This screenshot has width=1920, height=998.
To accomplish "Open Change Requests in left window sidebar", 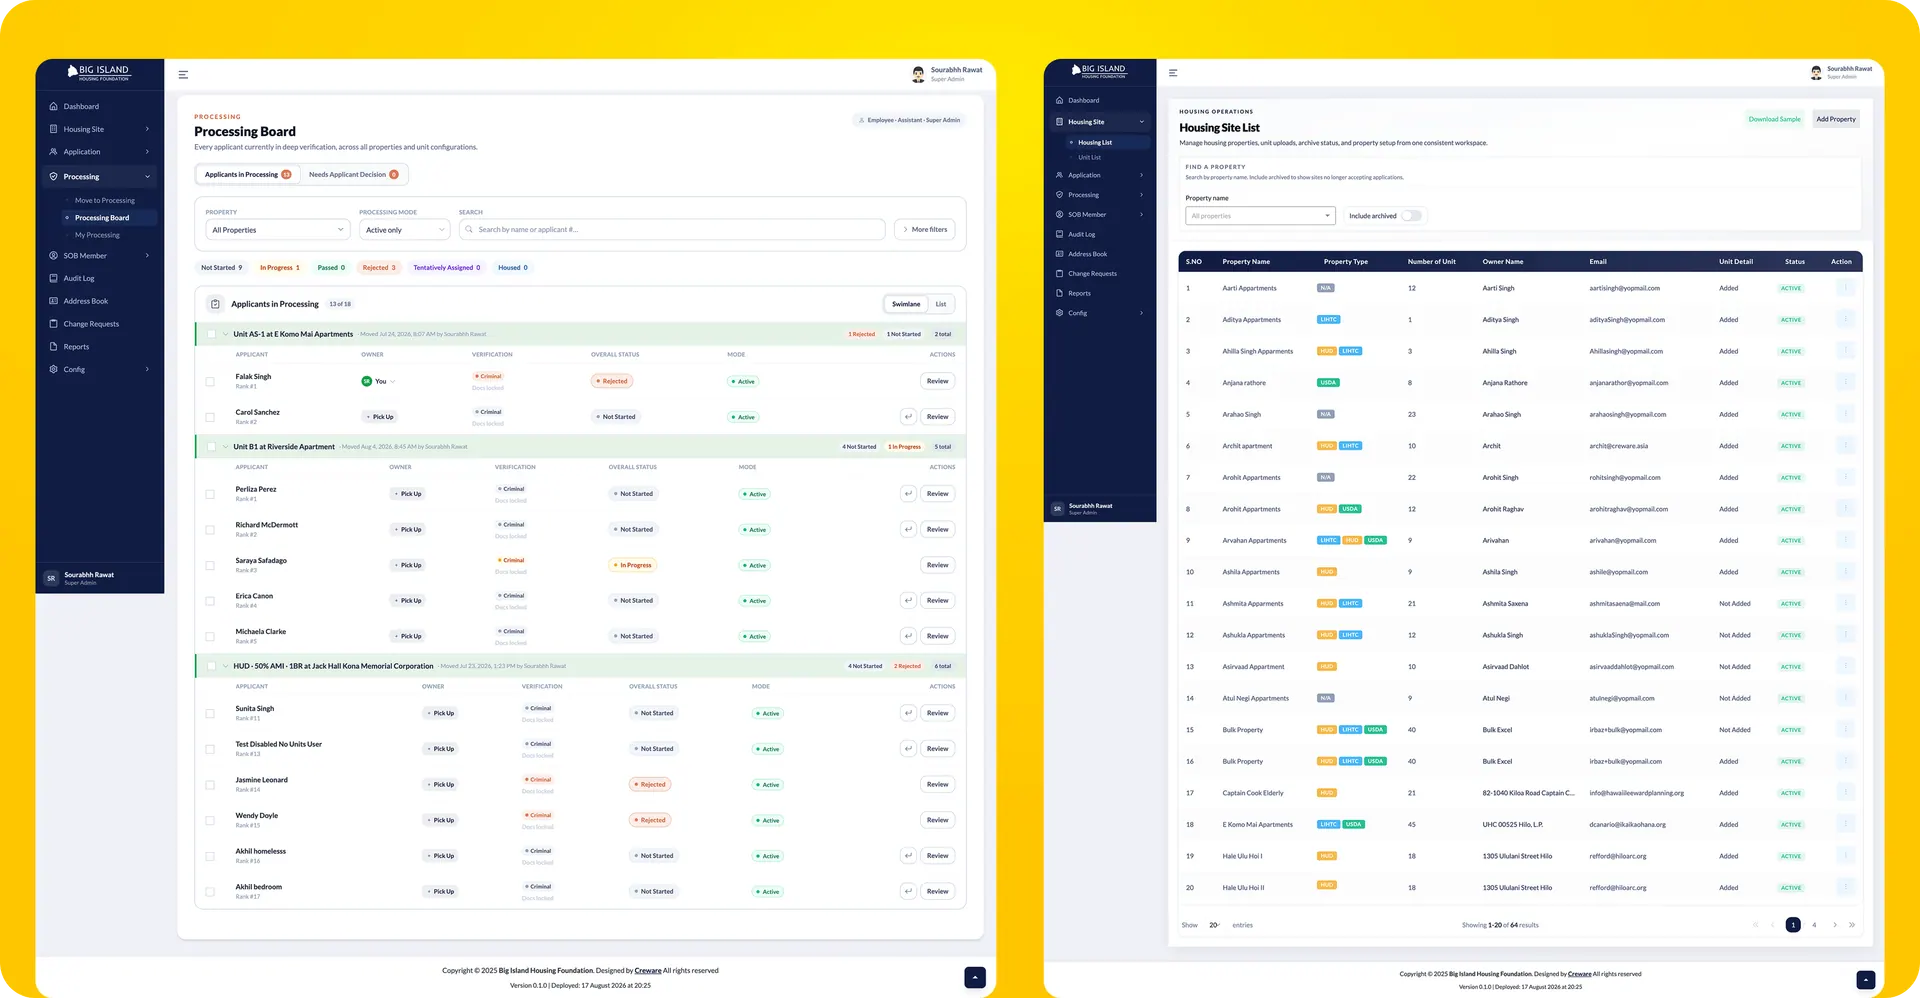I will tap(91, 324).
